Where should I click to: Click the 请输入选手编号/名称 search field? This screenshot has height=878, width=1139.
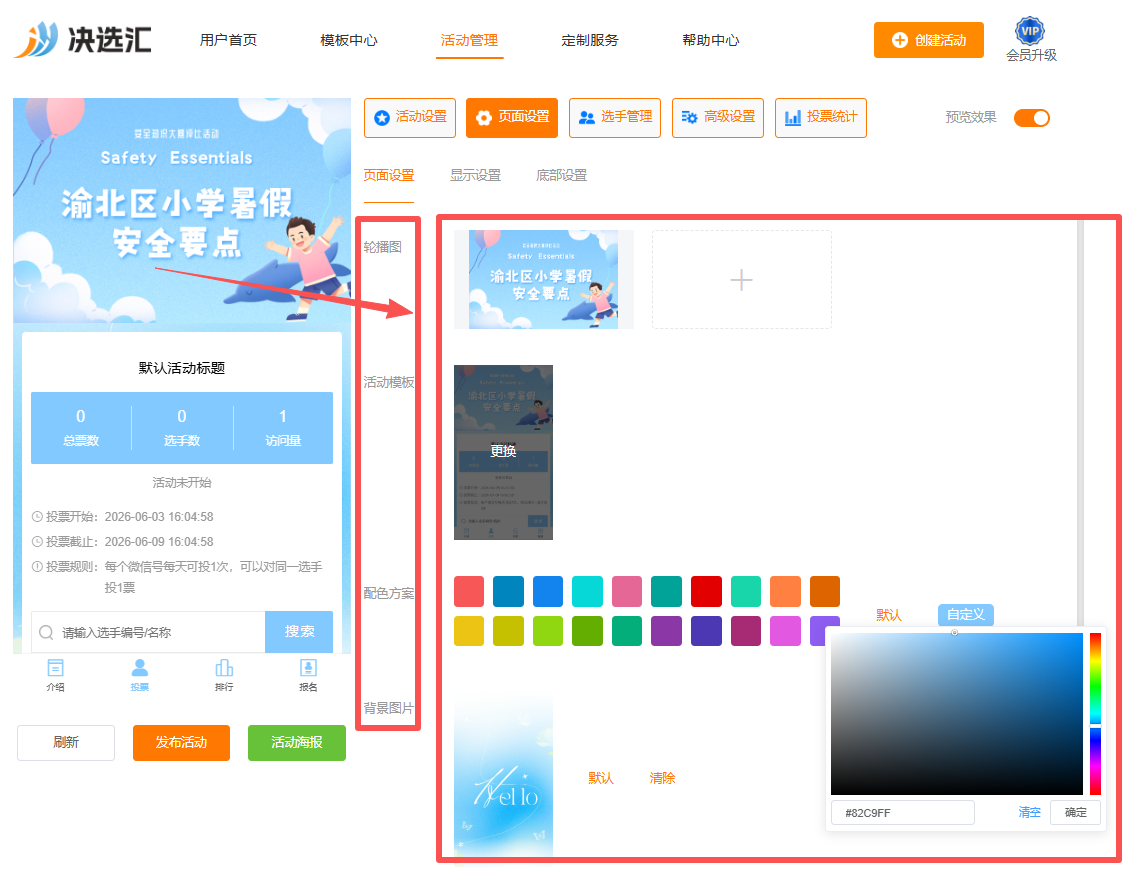coord(148,632)
